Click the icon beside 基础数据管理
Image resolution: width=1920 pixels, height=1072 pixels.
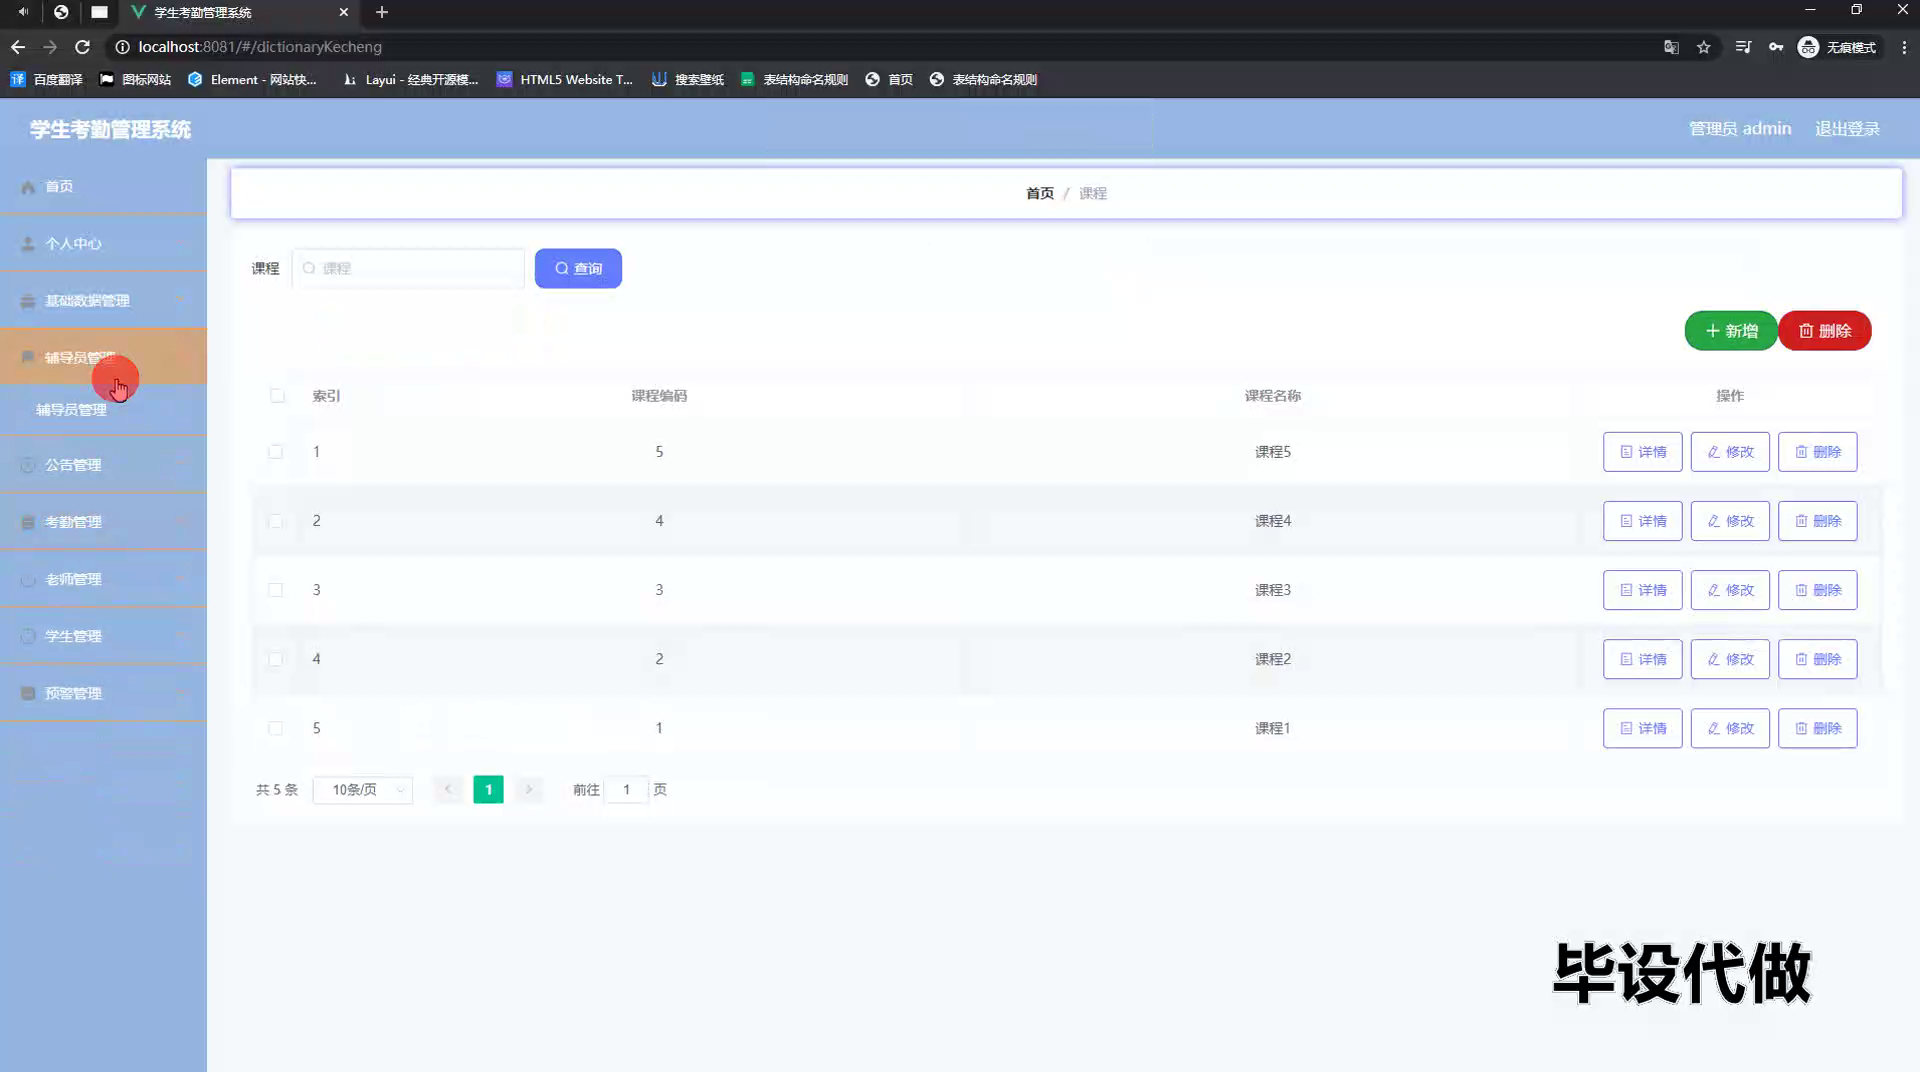(28, 301)
